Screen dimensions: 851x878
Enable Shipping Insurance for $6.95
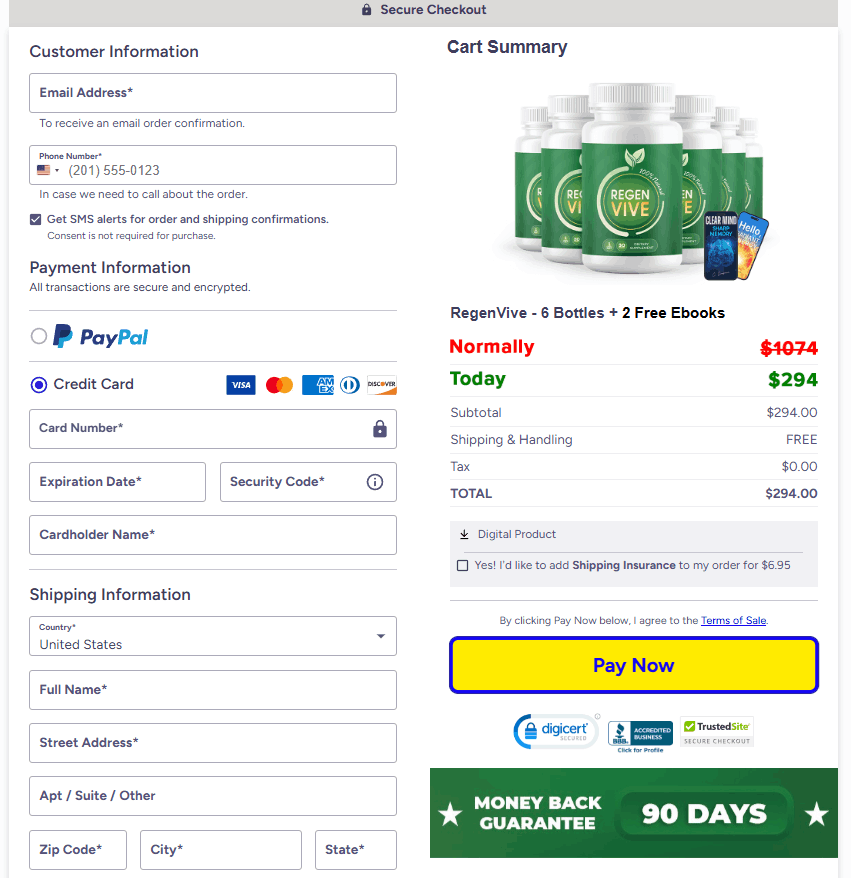(x=462, y=566)
